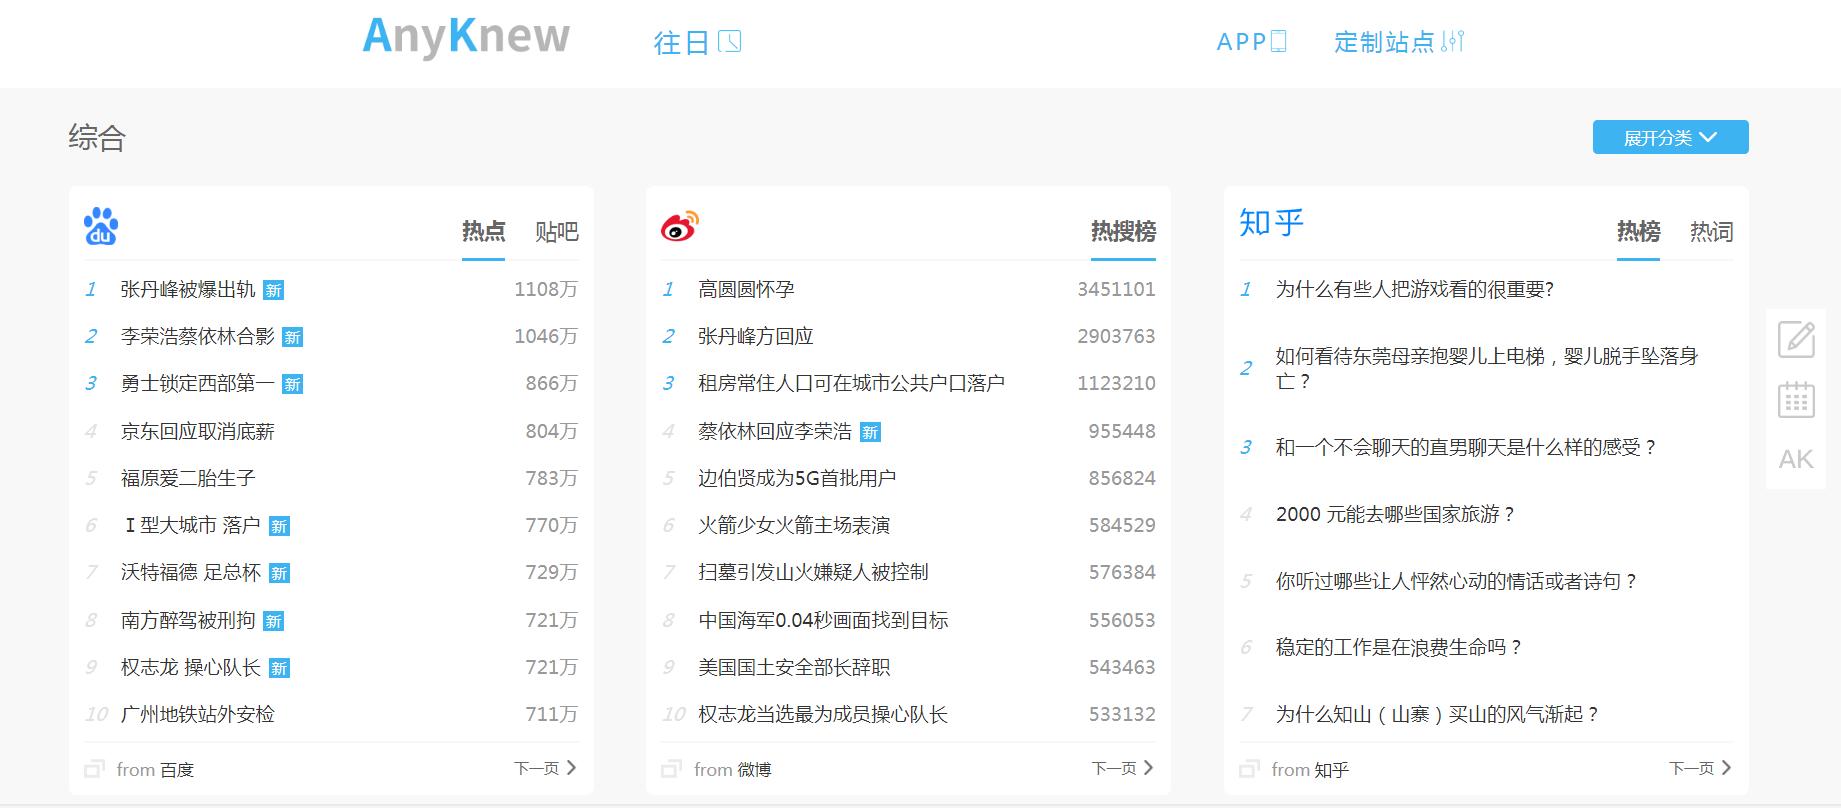The width and height of the screenshot is (1841, 808).
Task: Open headline 广州地铁站外安检
Action: coord(197,714)
